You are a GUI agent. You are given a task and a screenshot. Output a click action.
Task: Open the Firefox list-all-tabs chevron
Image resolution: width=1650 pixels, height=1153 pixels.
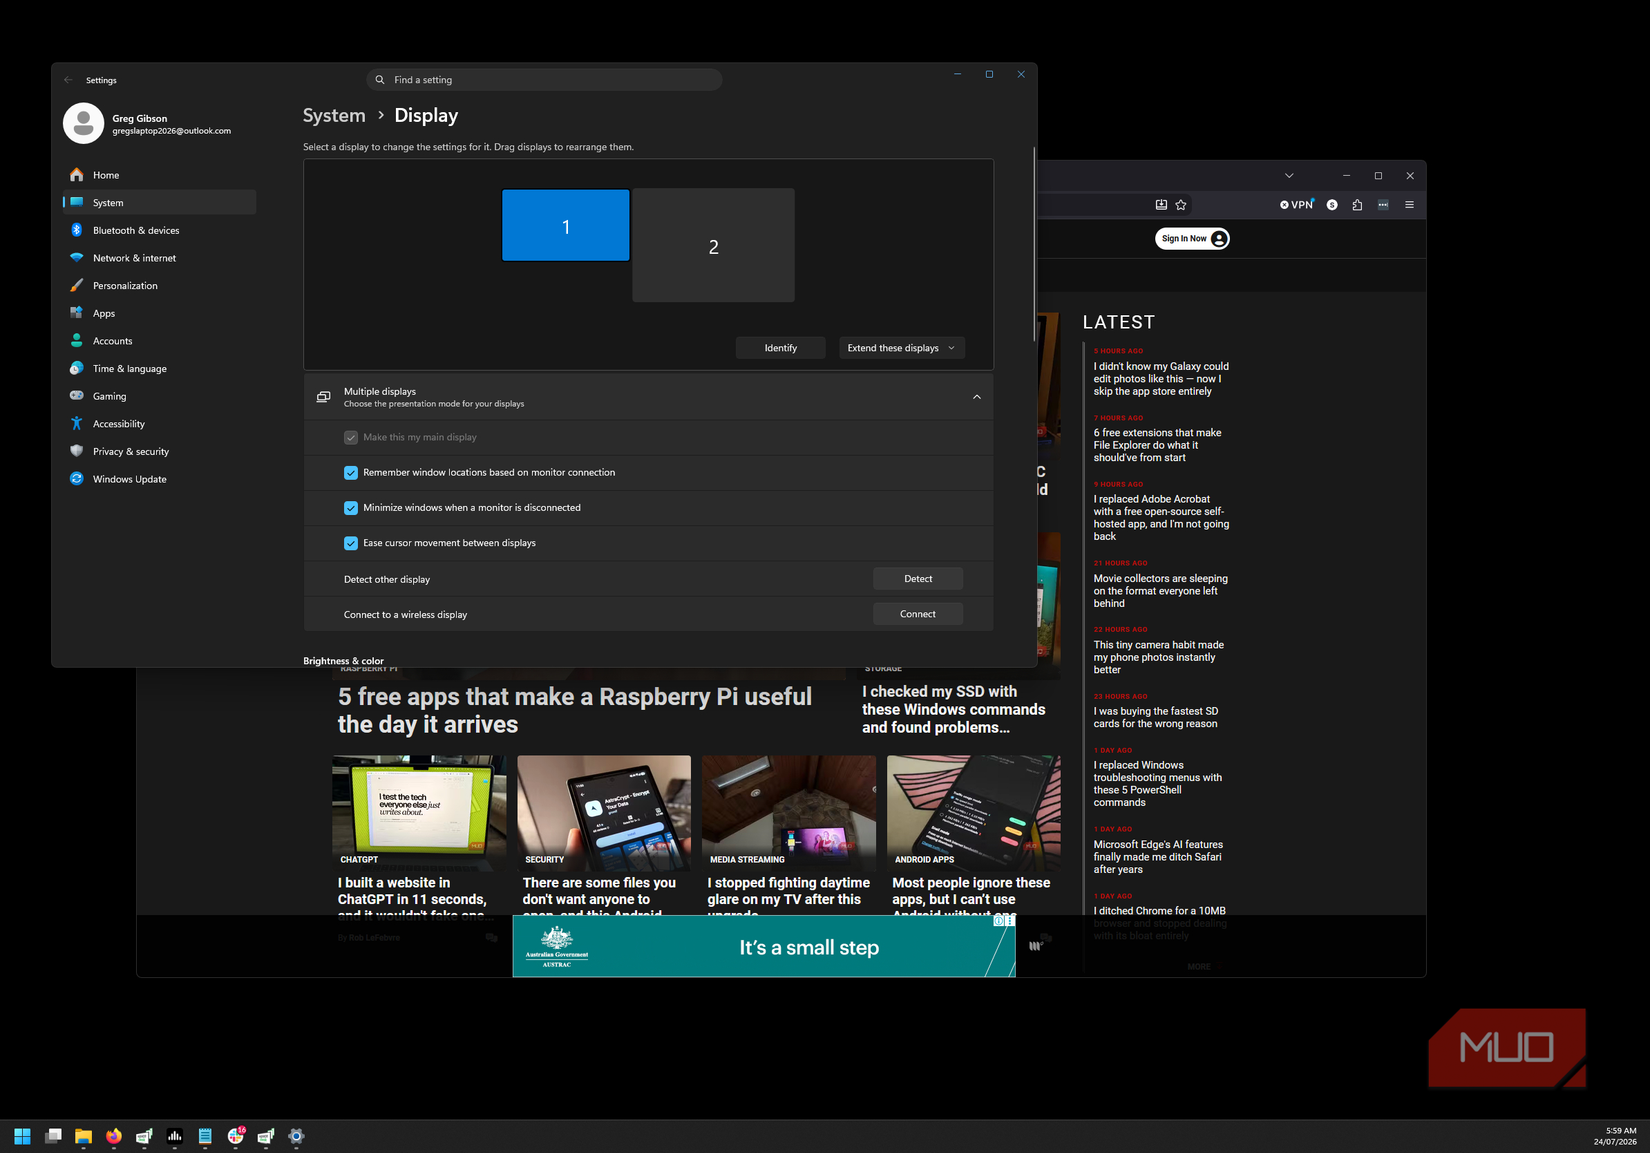click(x=1289, y=176)
